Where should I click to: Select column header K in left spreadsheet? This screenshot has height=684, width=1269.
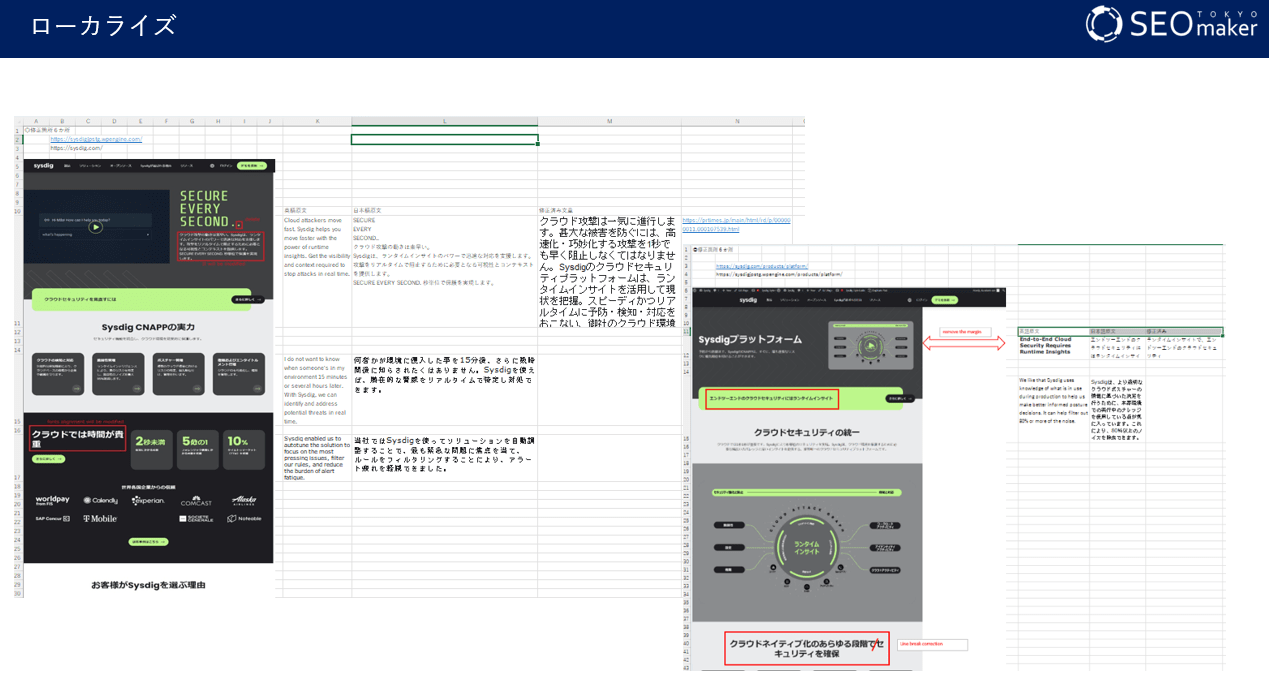point(317,121)
